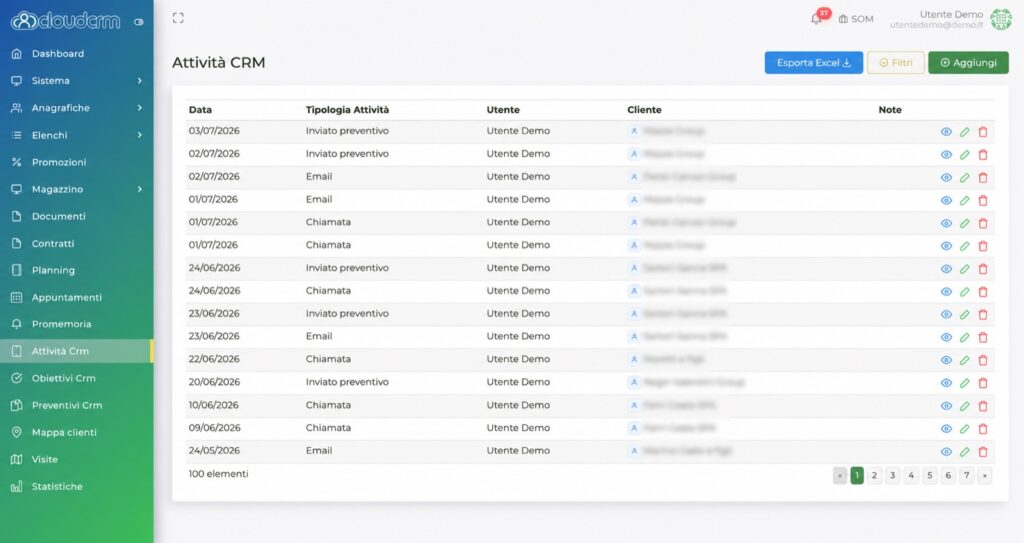Expand the Magazzino sidebar menu
The image size is (1024, 543).
pyautogui.click(x=76, y=189)
